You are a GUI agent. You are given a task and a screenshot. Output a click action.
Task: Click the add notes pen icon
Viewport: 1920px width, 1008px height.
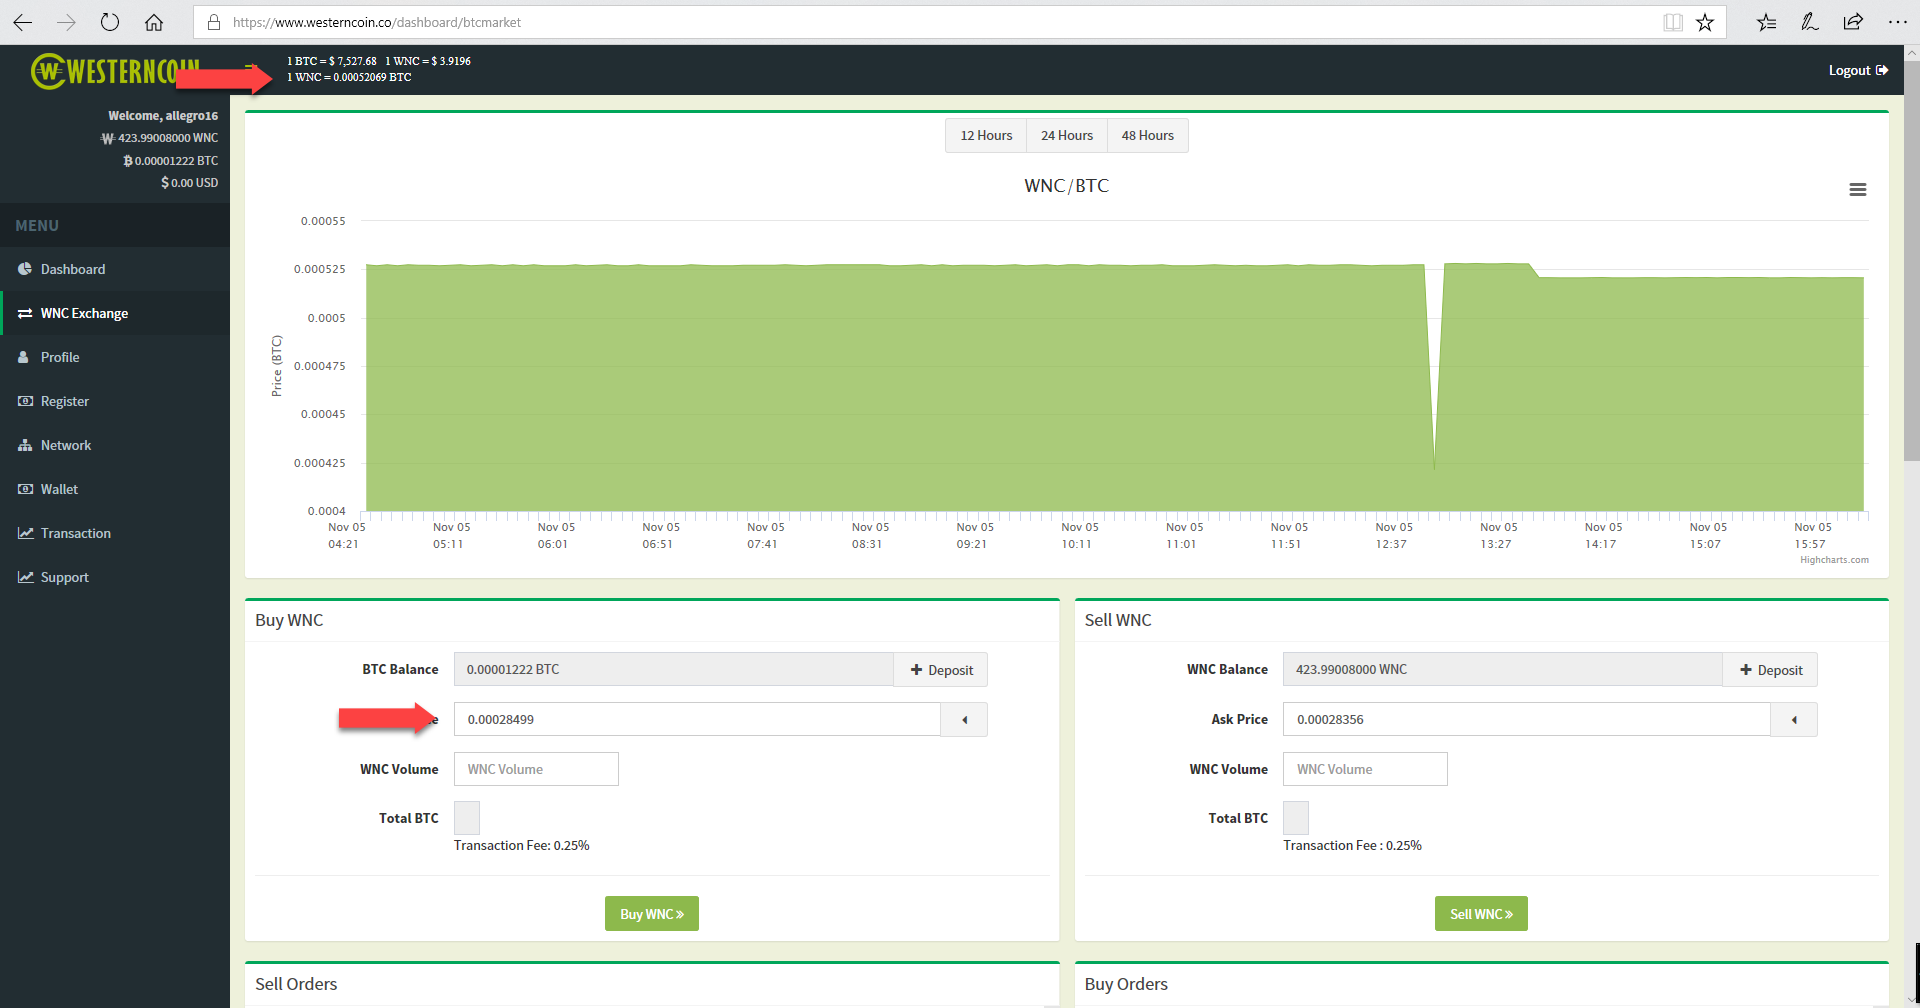pos(1810,22)
